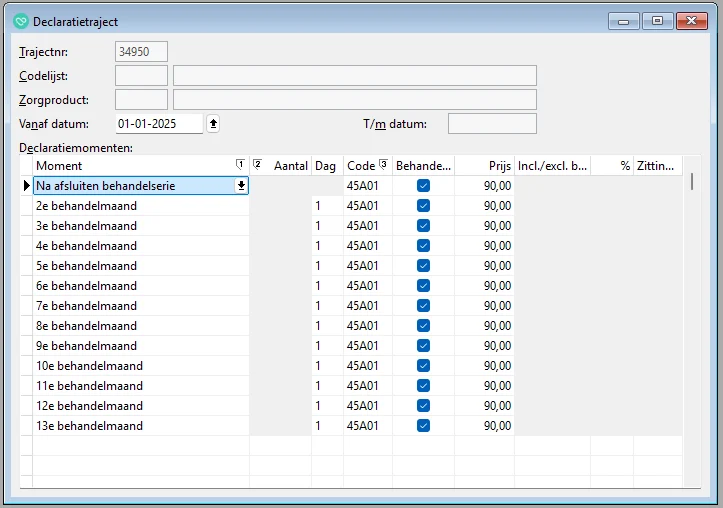Click sort indicator 3 in Code column header
Viewport: 723px width, 508px height.
point(383,165)
